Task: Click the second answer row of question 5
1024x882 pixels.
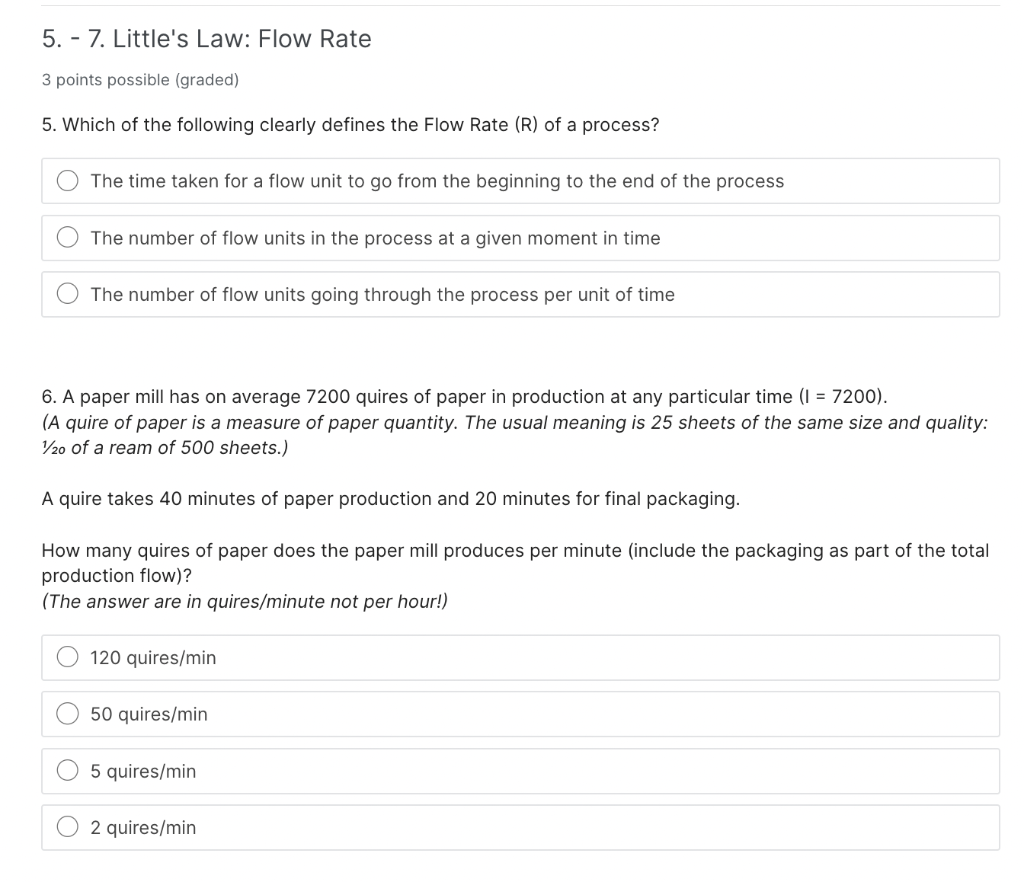Action: click(x=520, y=237)
